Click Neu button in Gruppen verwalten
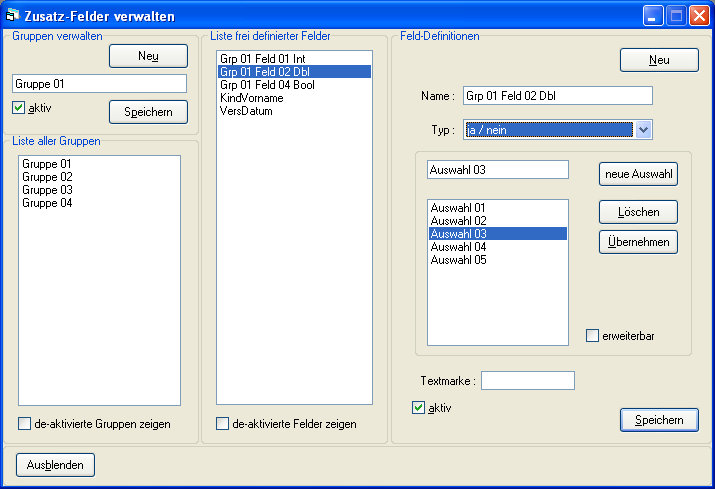This screenshot has height=489, width=715. [x=148, y=56]
